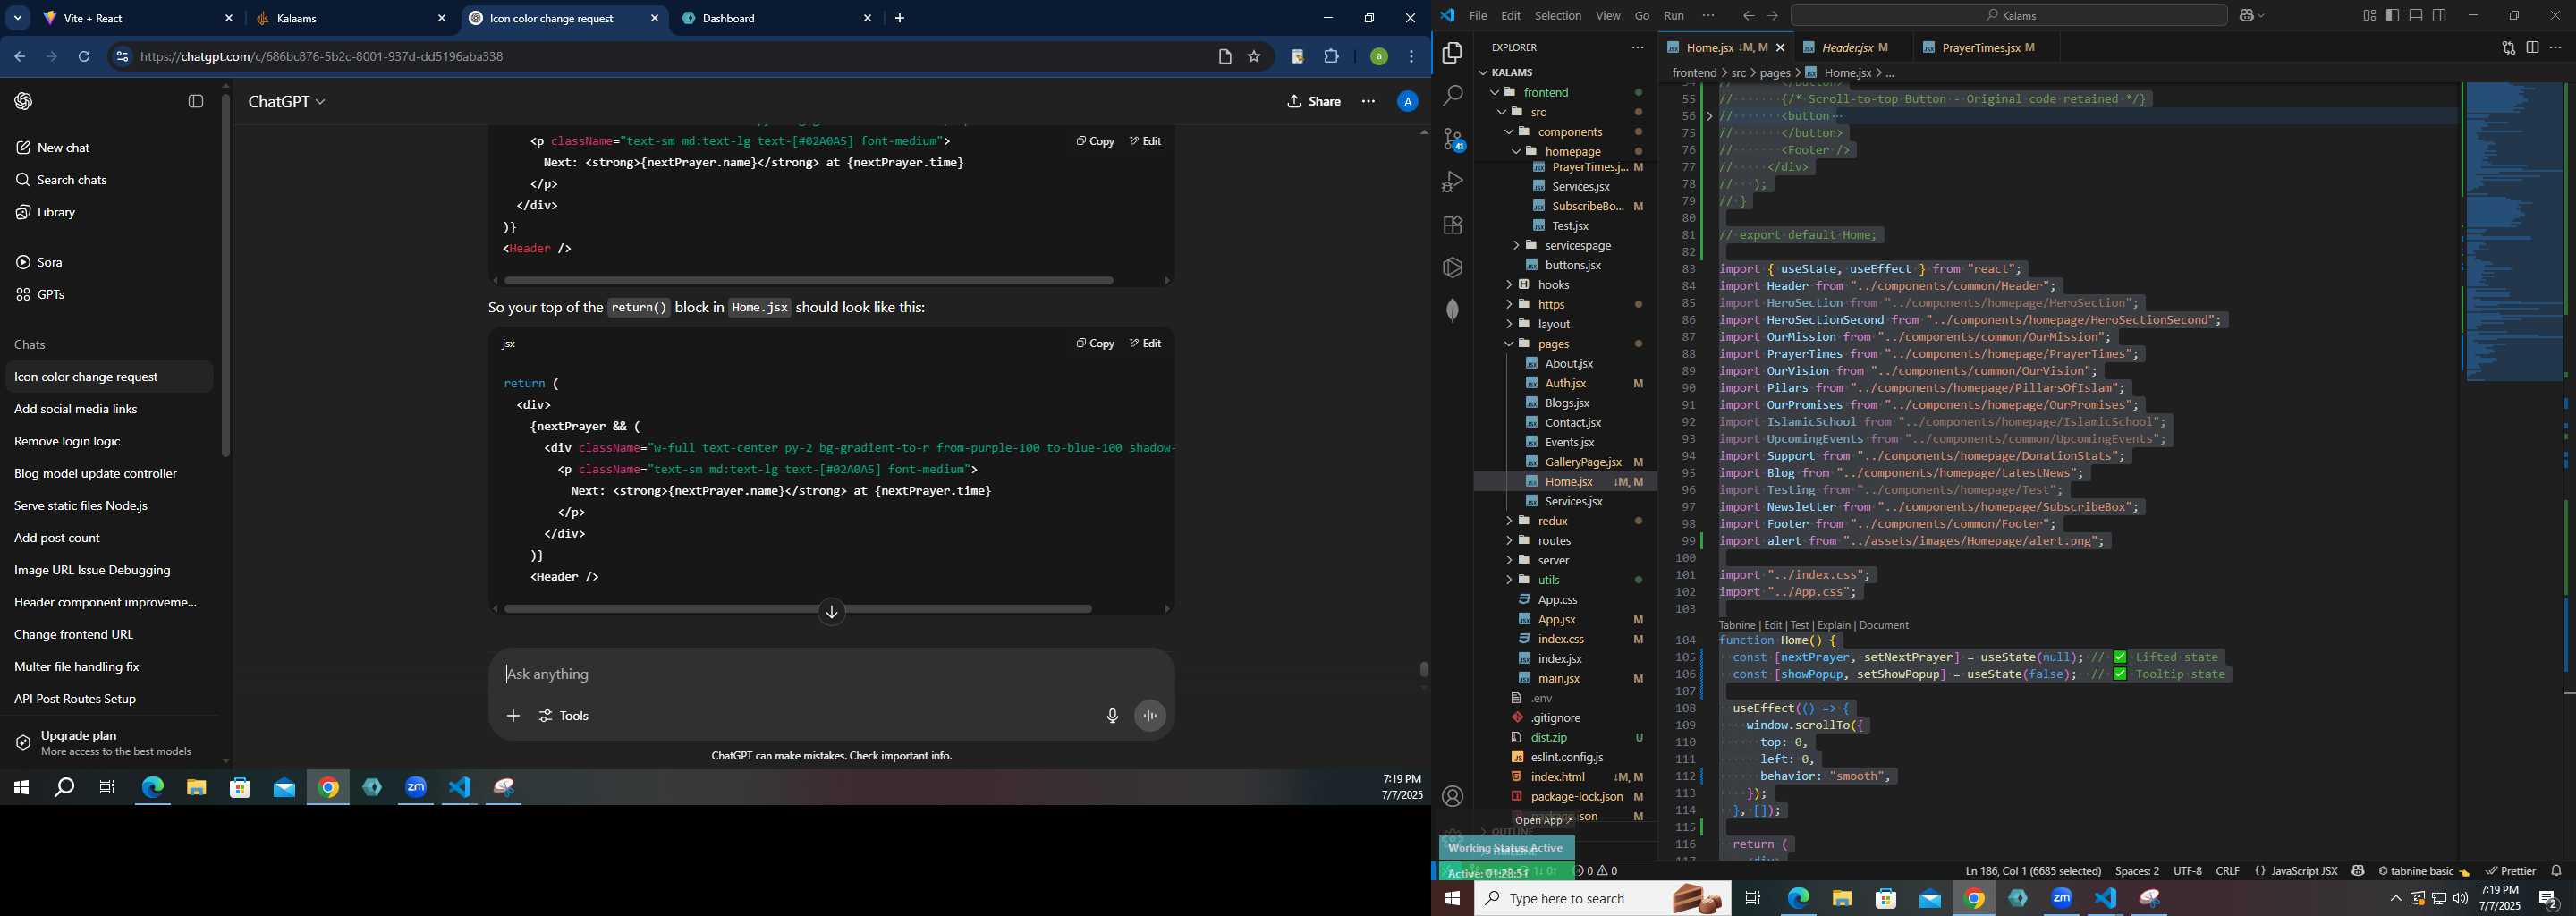Click ChatGPT 'Ask anything' input field
The image size is (2576, 916).
(830, 675)
